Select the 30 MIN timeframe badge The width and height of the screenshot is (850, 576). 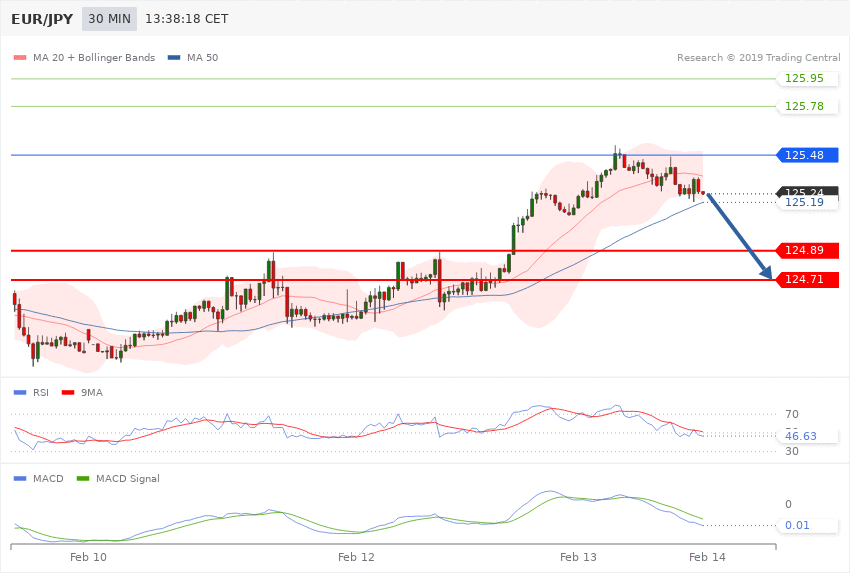[110, 19]
